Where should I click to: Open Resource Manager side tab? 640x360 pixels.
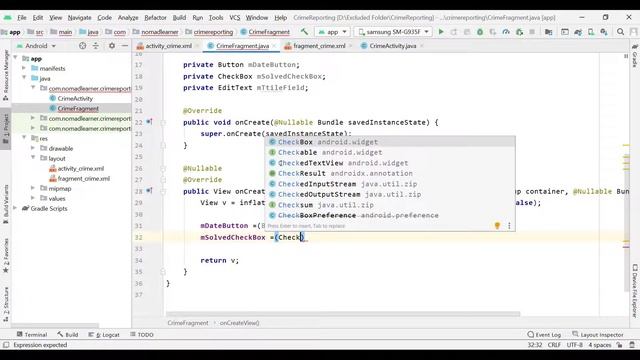pos(6,75)
